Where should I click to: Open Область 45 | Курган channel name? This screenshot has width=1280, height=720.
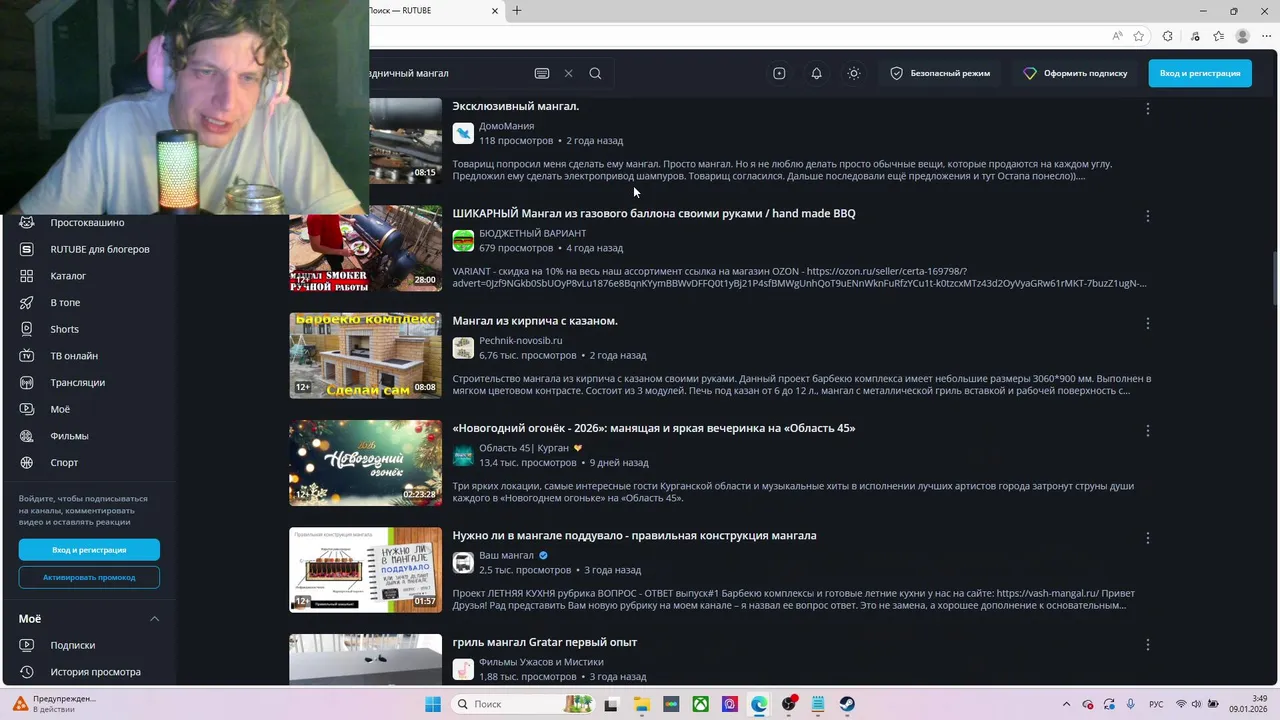[x=524, y=448]
